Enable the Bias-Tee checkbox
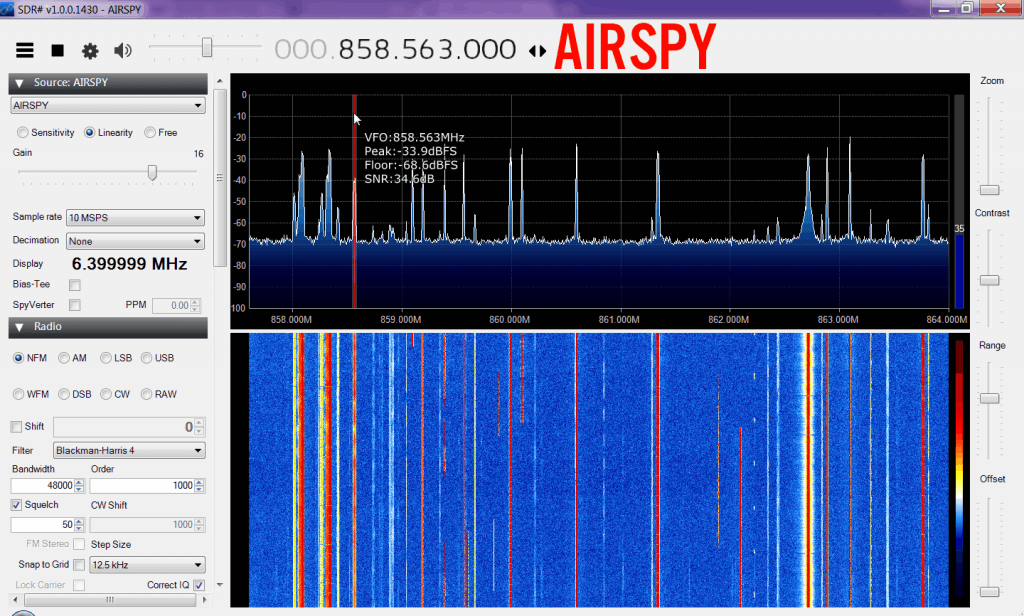The width and height of the screenshot is (1024, 616). (x=75, y=285)
